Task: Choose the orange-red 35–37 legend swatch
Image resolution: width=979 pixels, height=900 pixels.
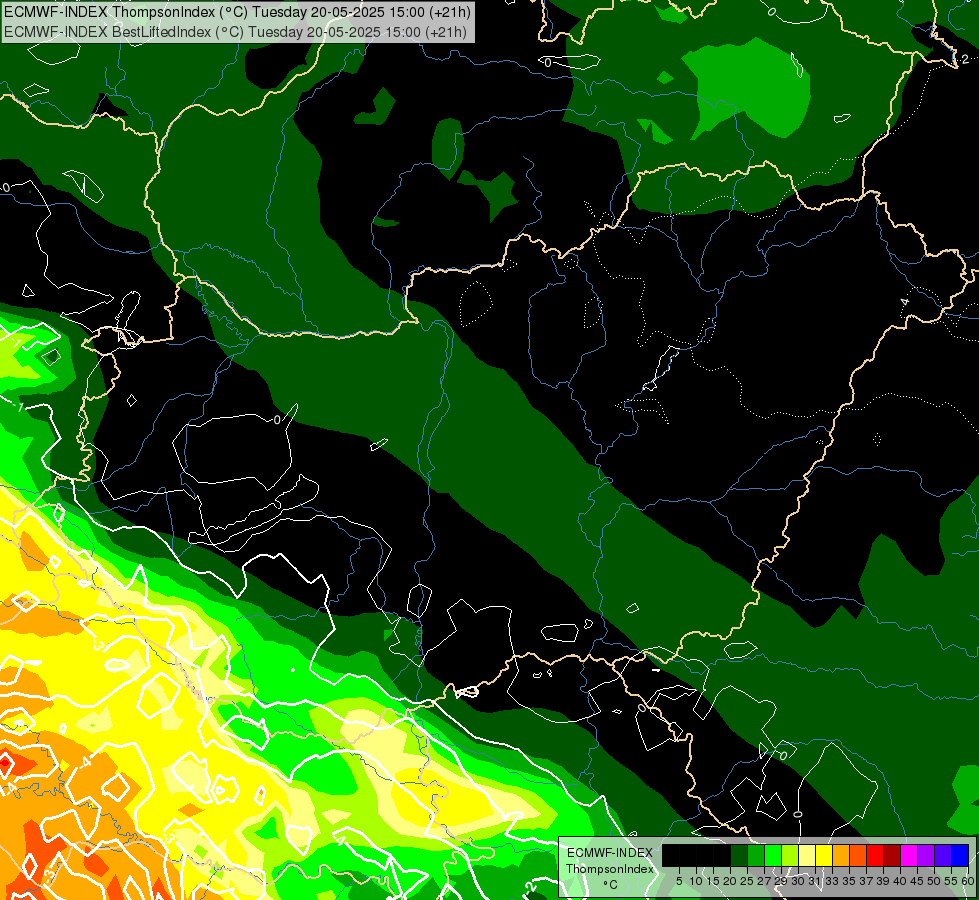Action: click(858, 855)
